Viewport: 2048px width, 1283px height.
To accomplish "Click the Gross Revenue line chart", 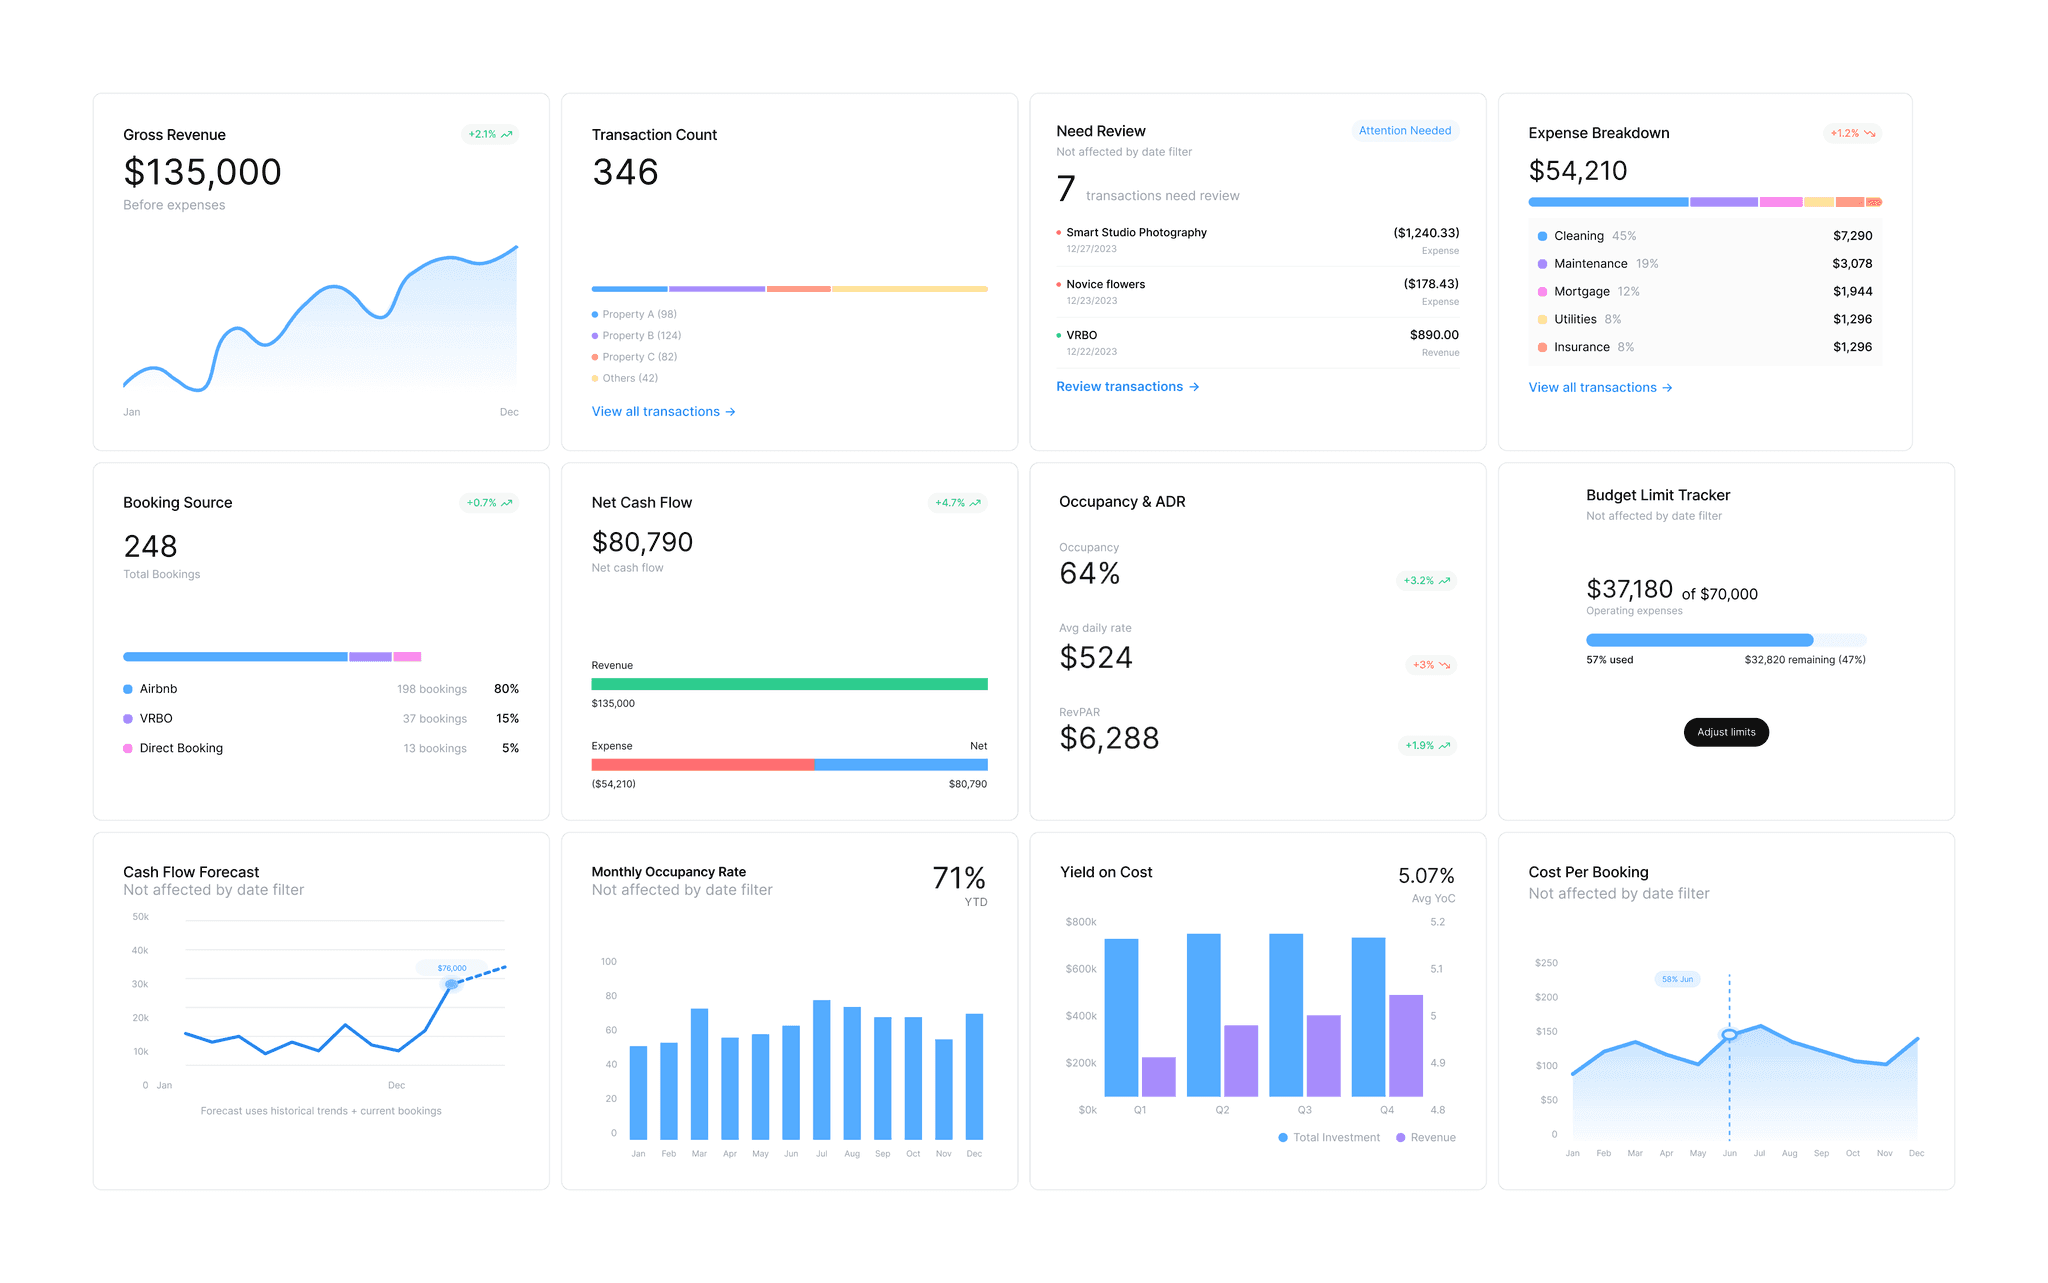I will coord(320,318).
